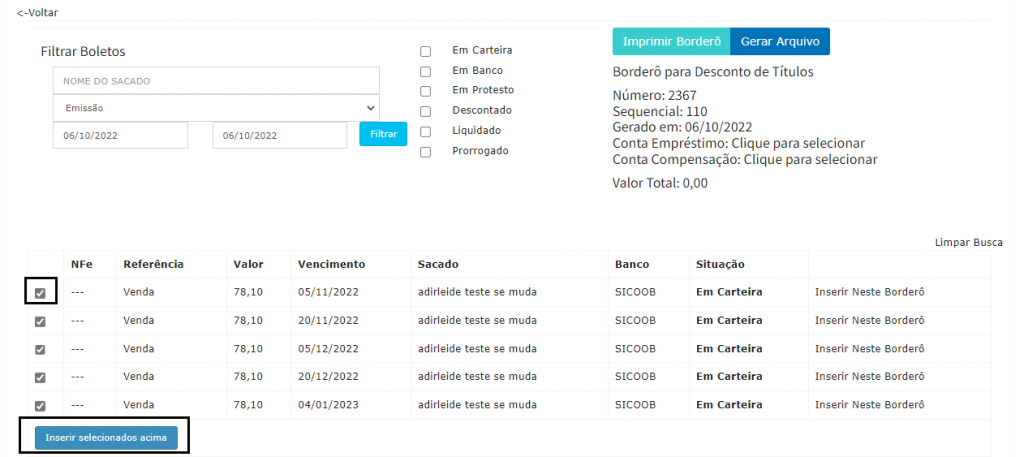The height and width of the screenshot is (457, 1024).
Task: Select the Liquidado checkbox
Action: coord(426,131)
